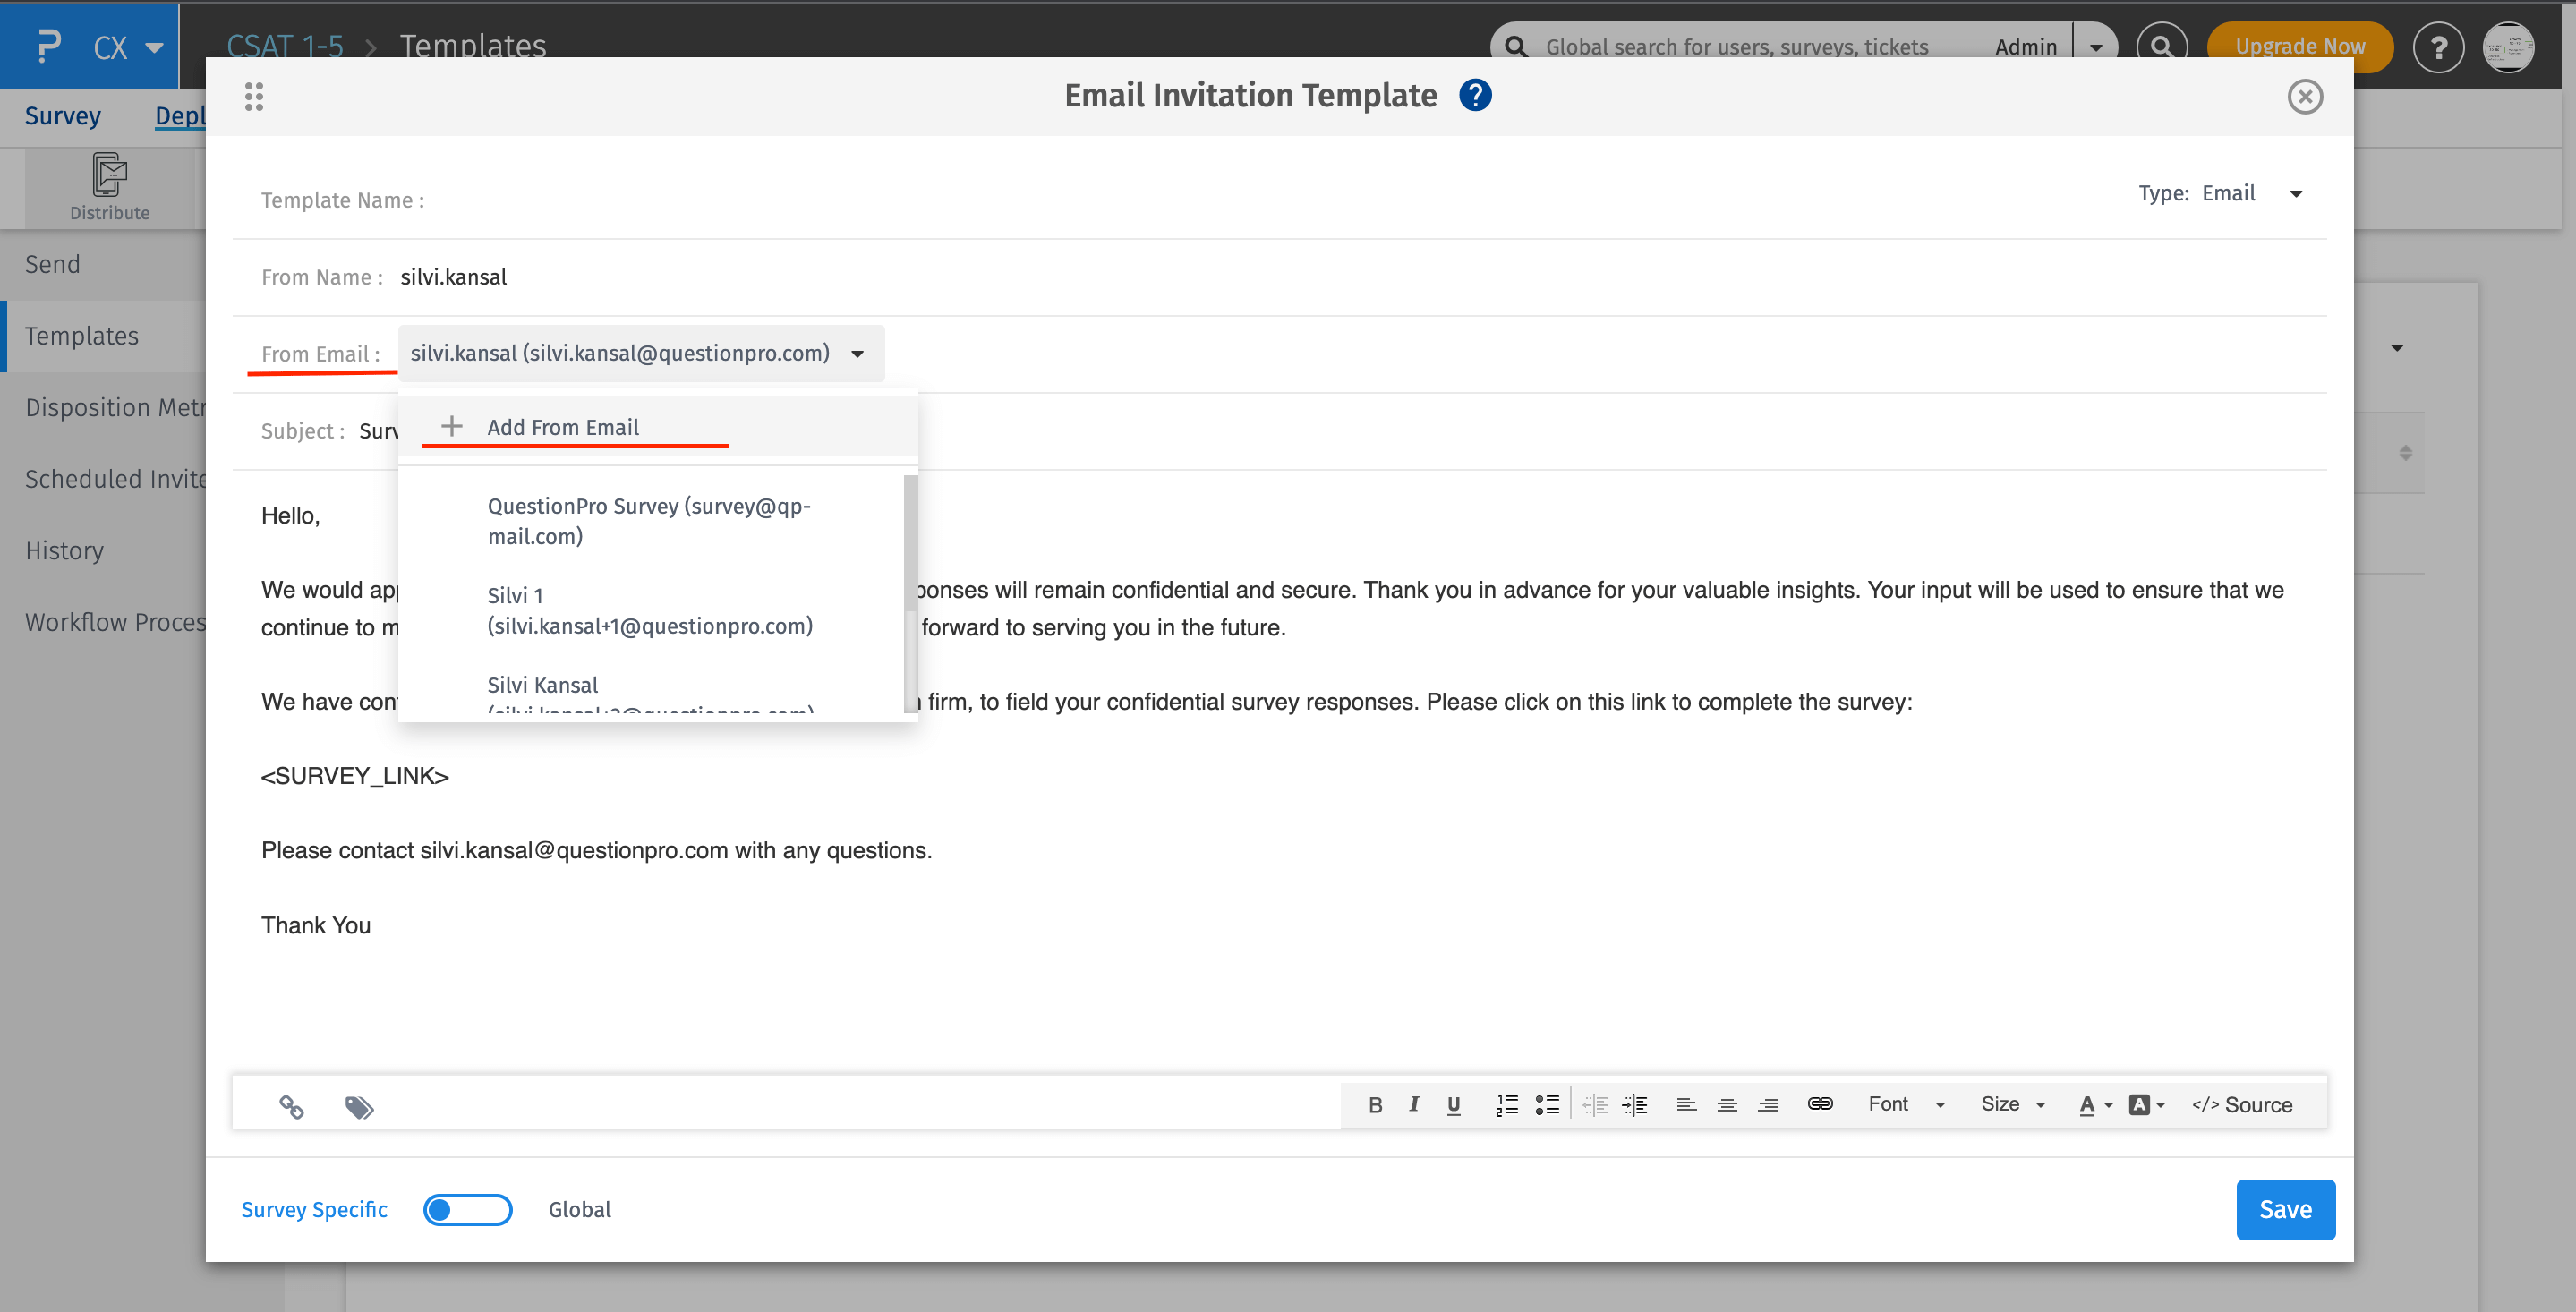Toggle bold formatting in editor toolbar
This screenshot has height=1312, width=2576.
pyautogui.click(x=1375, y=1104)
